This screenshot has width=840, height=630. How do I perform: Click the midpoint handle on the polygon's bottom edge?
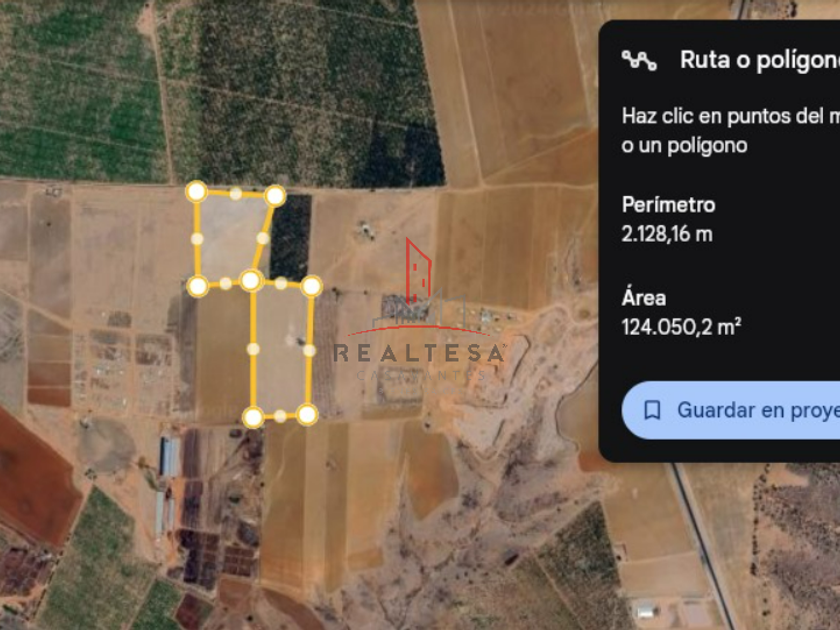point(280,416)
